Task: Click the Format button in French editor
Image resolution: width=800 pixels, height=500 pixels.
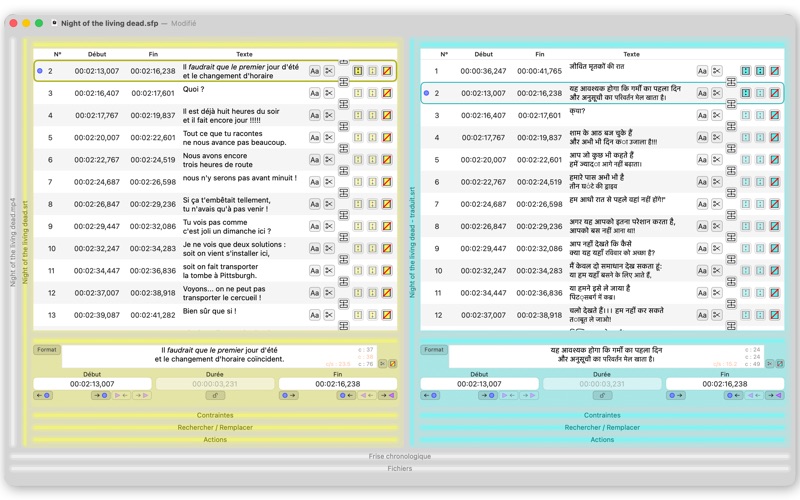Action: click(x=47, y=349)
